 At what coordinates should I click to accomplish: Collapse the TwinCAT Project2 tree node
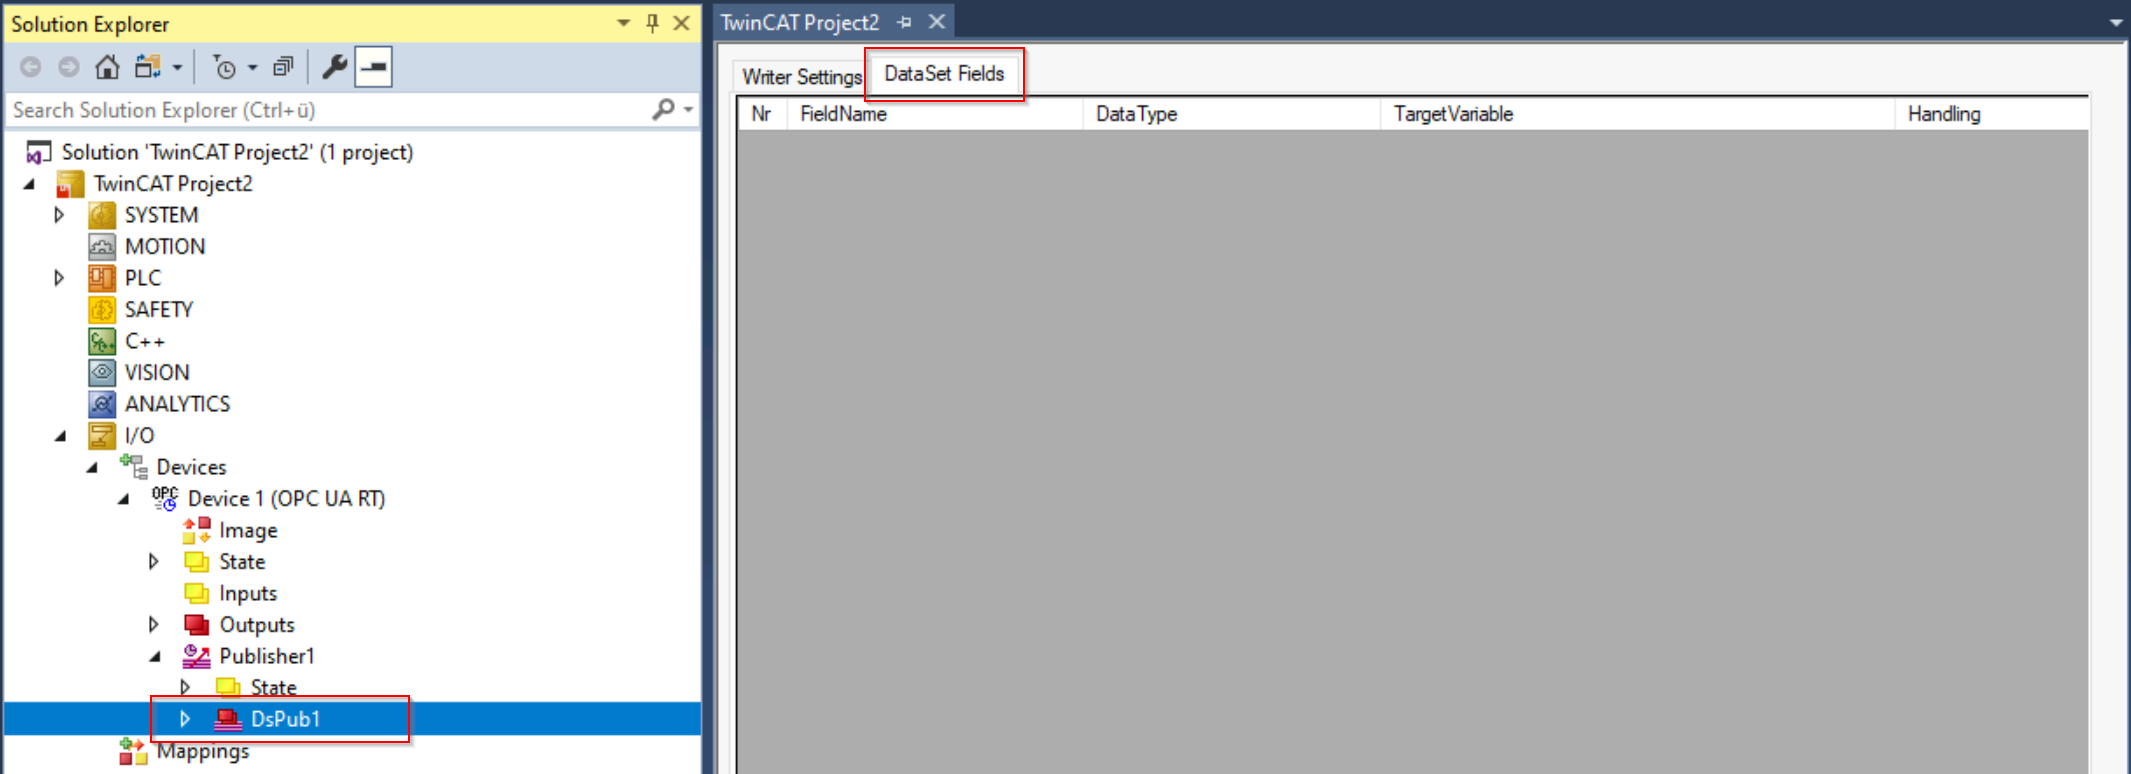29,184
